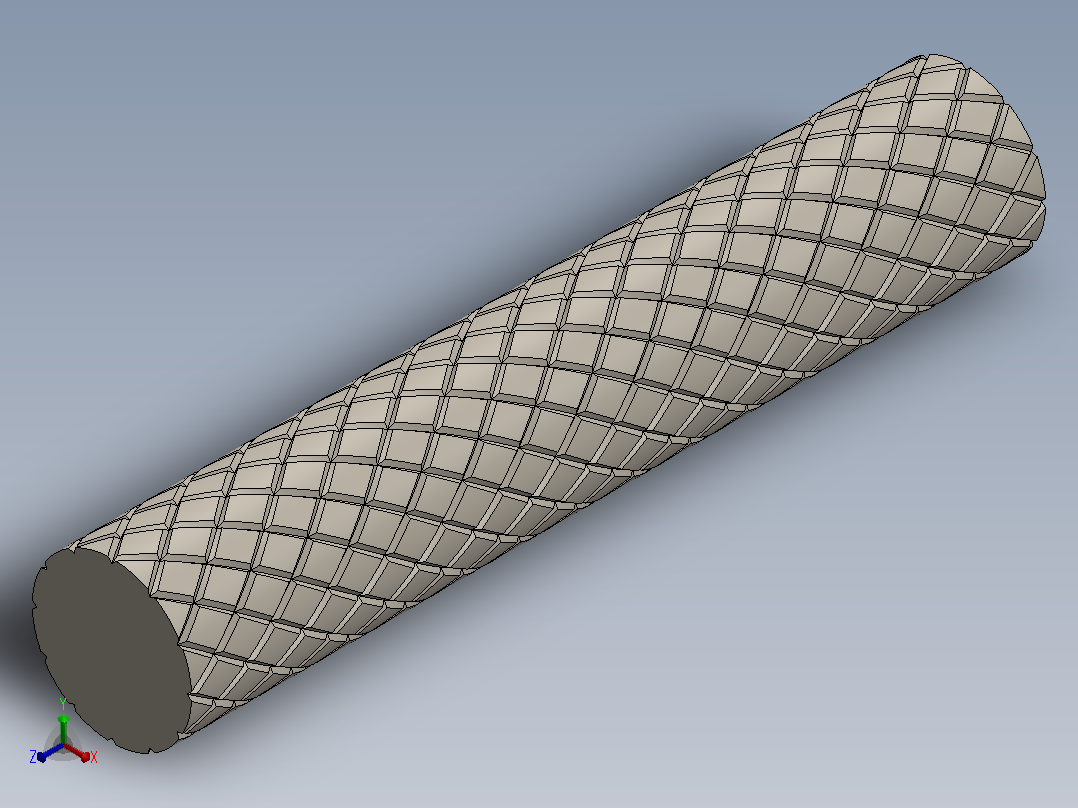Click the red X axis arrow of triad

coord(78,752)
